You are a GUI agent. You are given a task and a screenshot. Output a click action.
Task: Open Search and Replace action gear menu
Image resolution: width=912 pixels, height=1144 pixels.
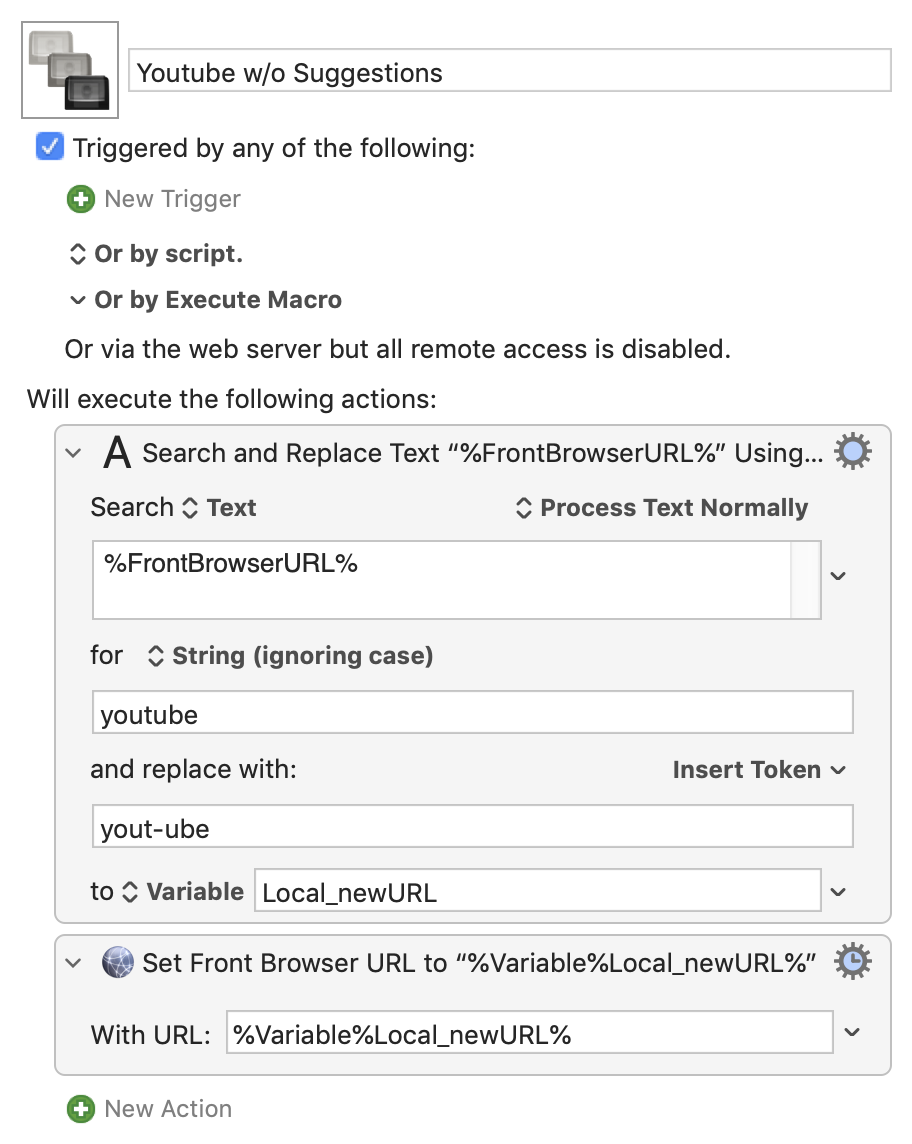852,452
